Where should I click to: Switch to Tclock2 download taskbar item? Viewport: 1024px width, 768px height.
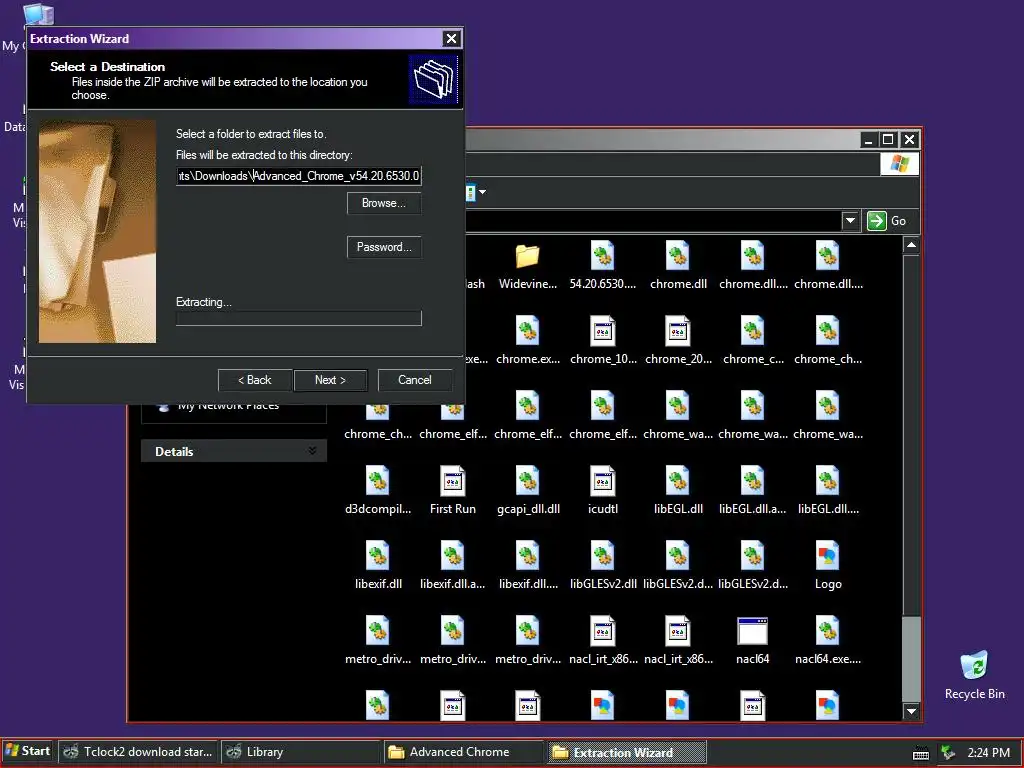138,752
